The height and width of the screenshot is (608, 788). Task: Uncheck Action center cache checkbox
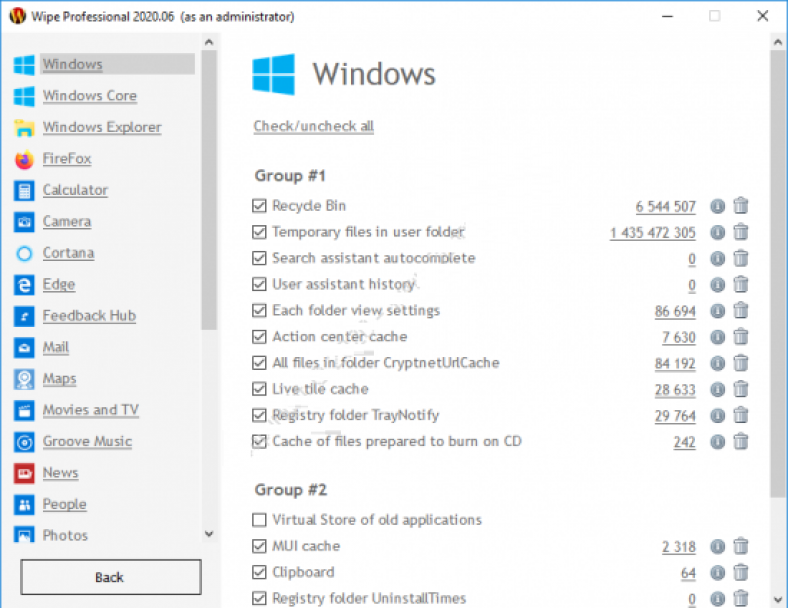[x=259, y=336]
